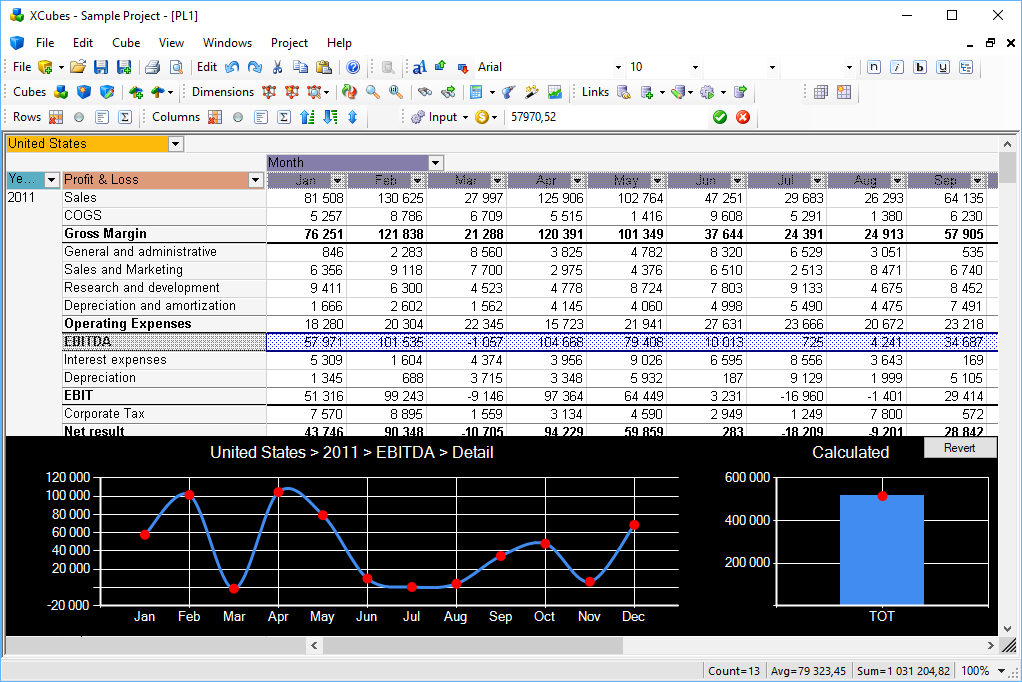Click the Help question mark icon
Screen dimensions: 1022x682
[353, 67]
